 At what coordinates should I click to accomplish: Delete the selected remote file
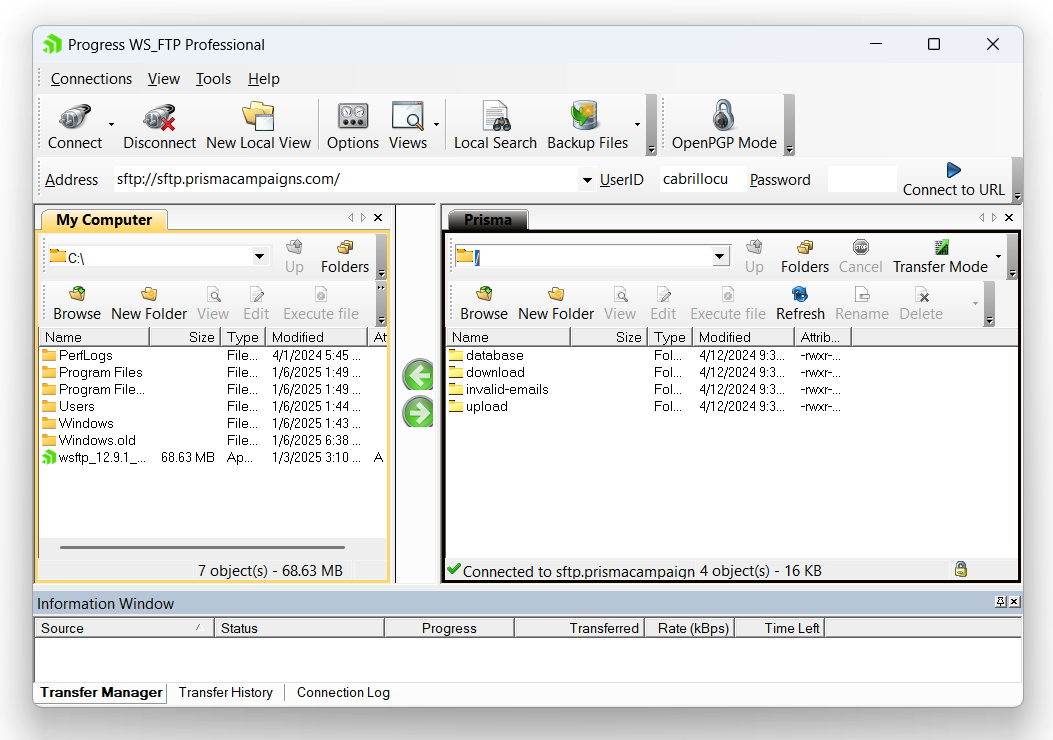pos(919,300)
